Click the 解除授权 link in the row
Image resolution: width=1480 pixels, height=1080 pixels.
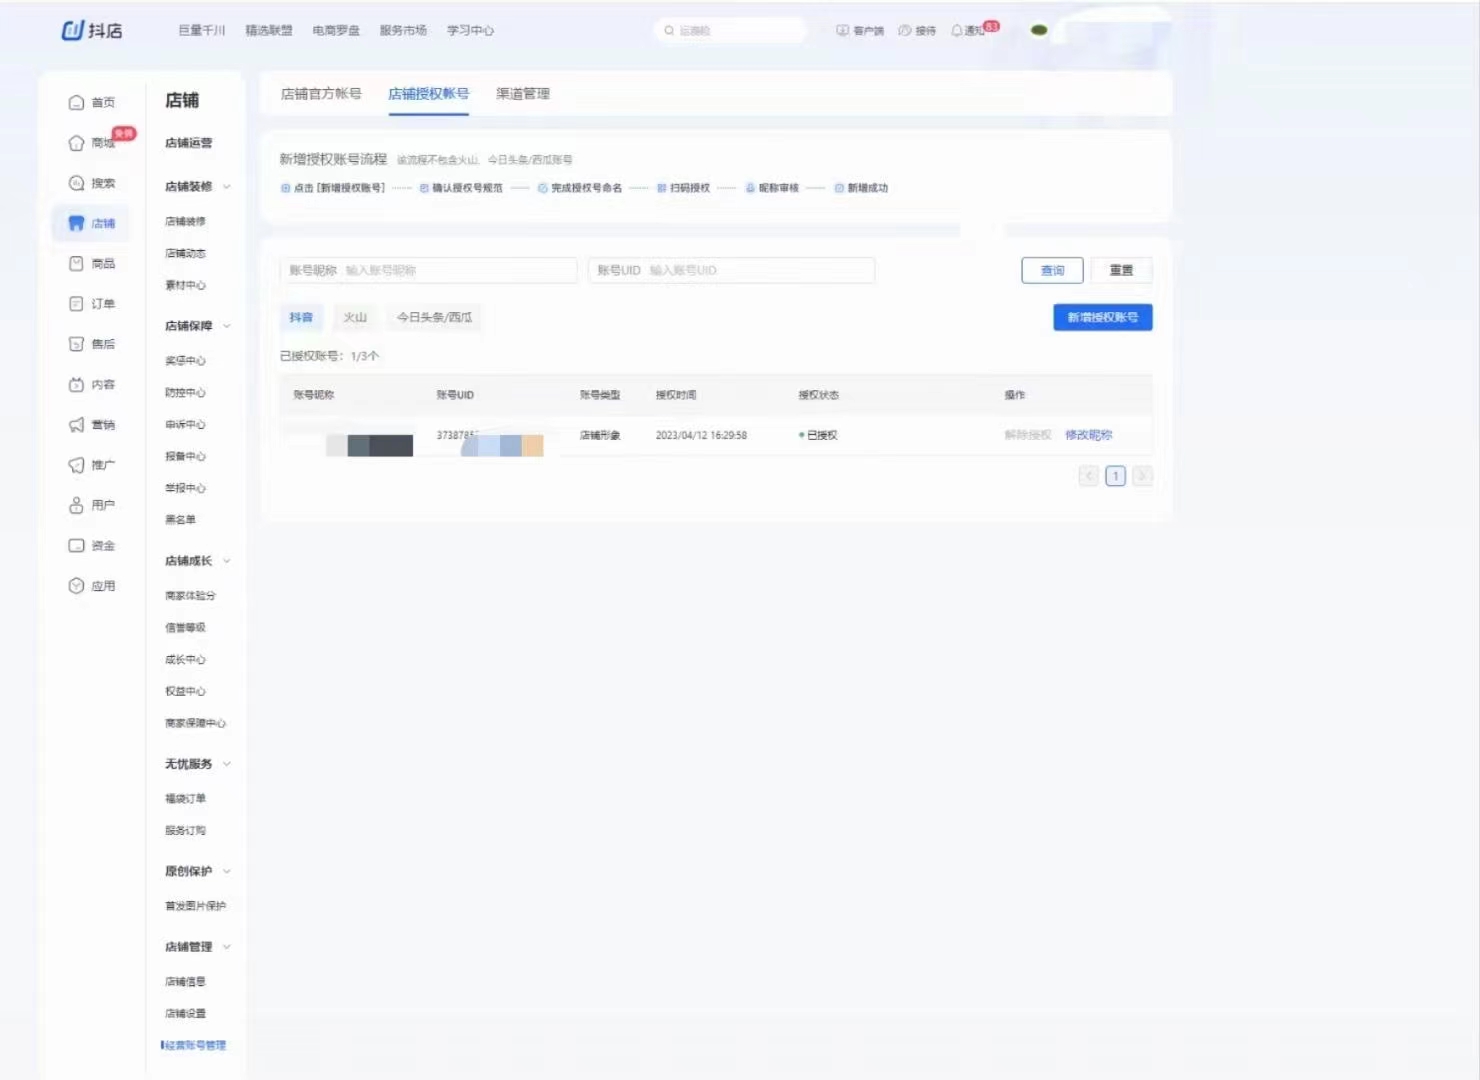coord(1028,435)
